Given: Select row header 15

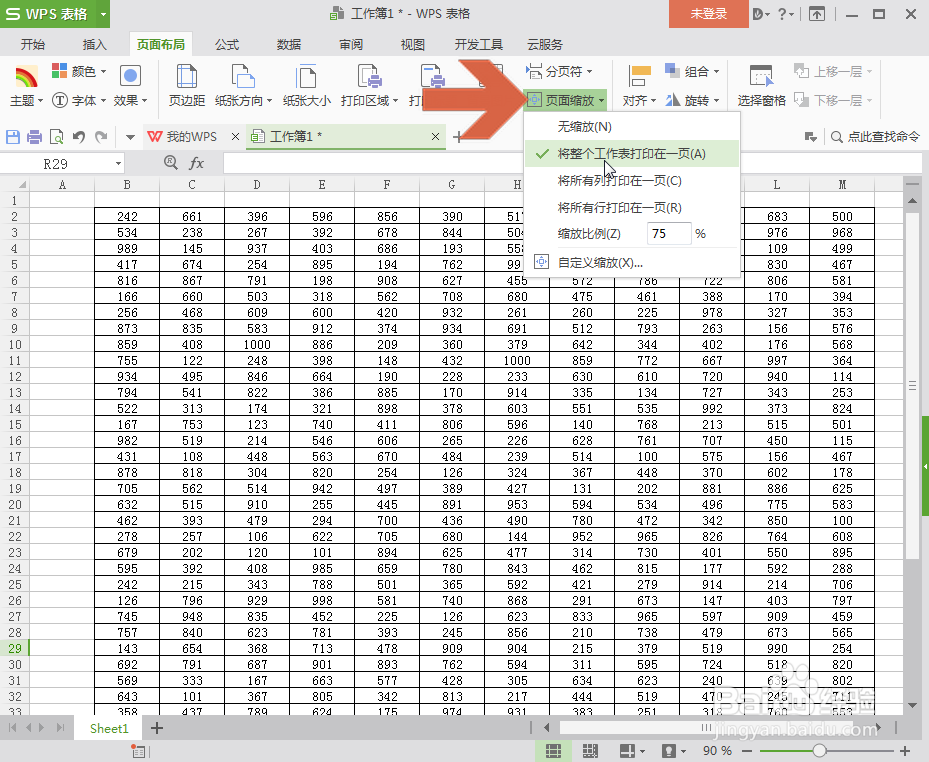Looking at the screenshot, I should 15,424.
